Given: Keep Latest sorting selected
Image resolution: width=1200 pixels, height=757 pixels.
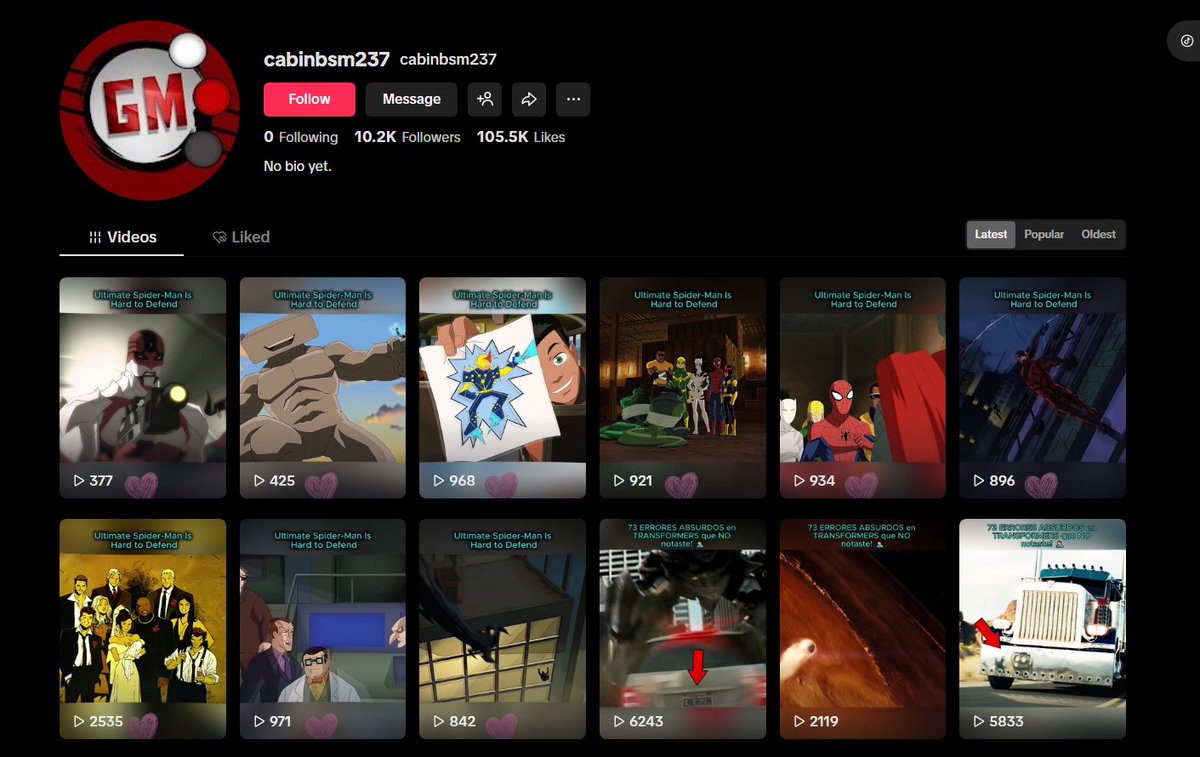Looking at the screenshot, I should pyautogui.click(x=990, y=234).
